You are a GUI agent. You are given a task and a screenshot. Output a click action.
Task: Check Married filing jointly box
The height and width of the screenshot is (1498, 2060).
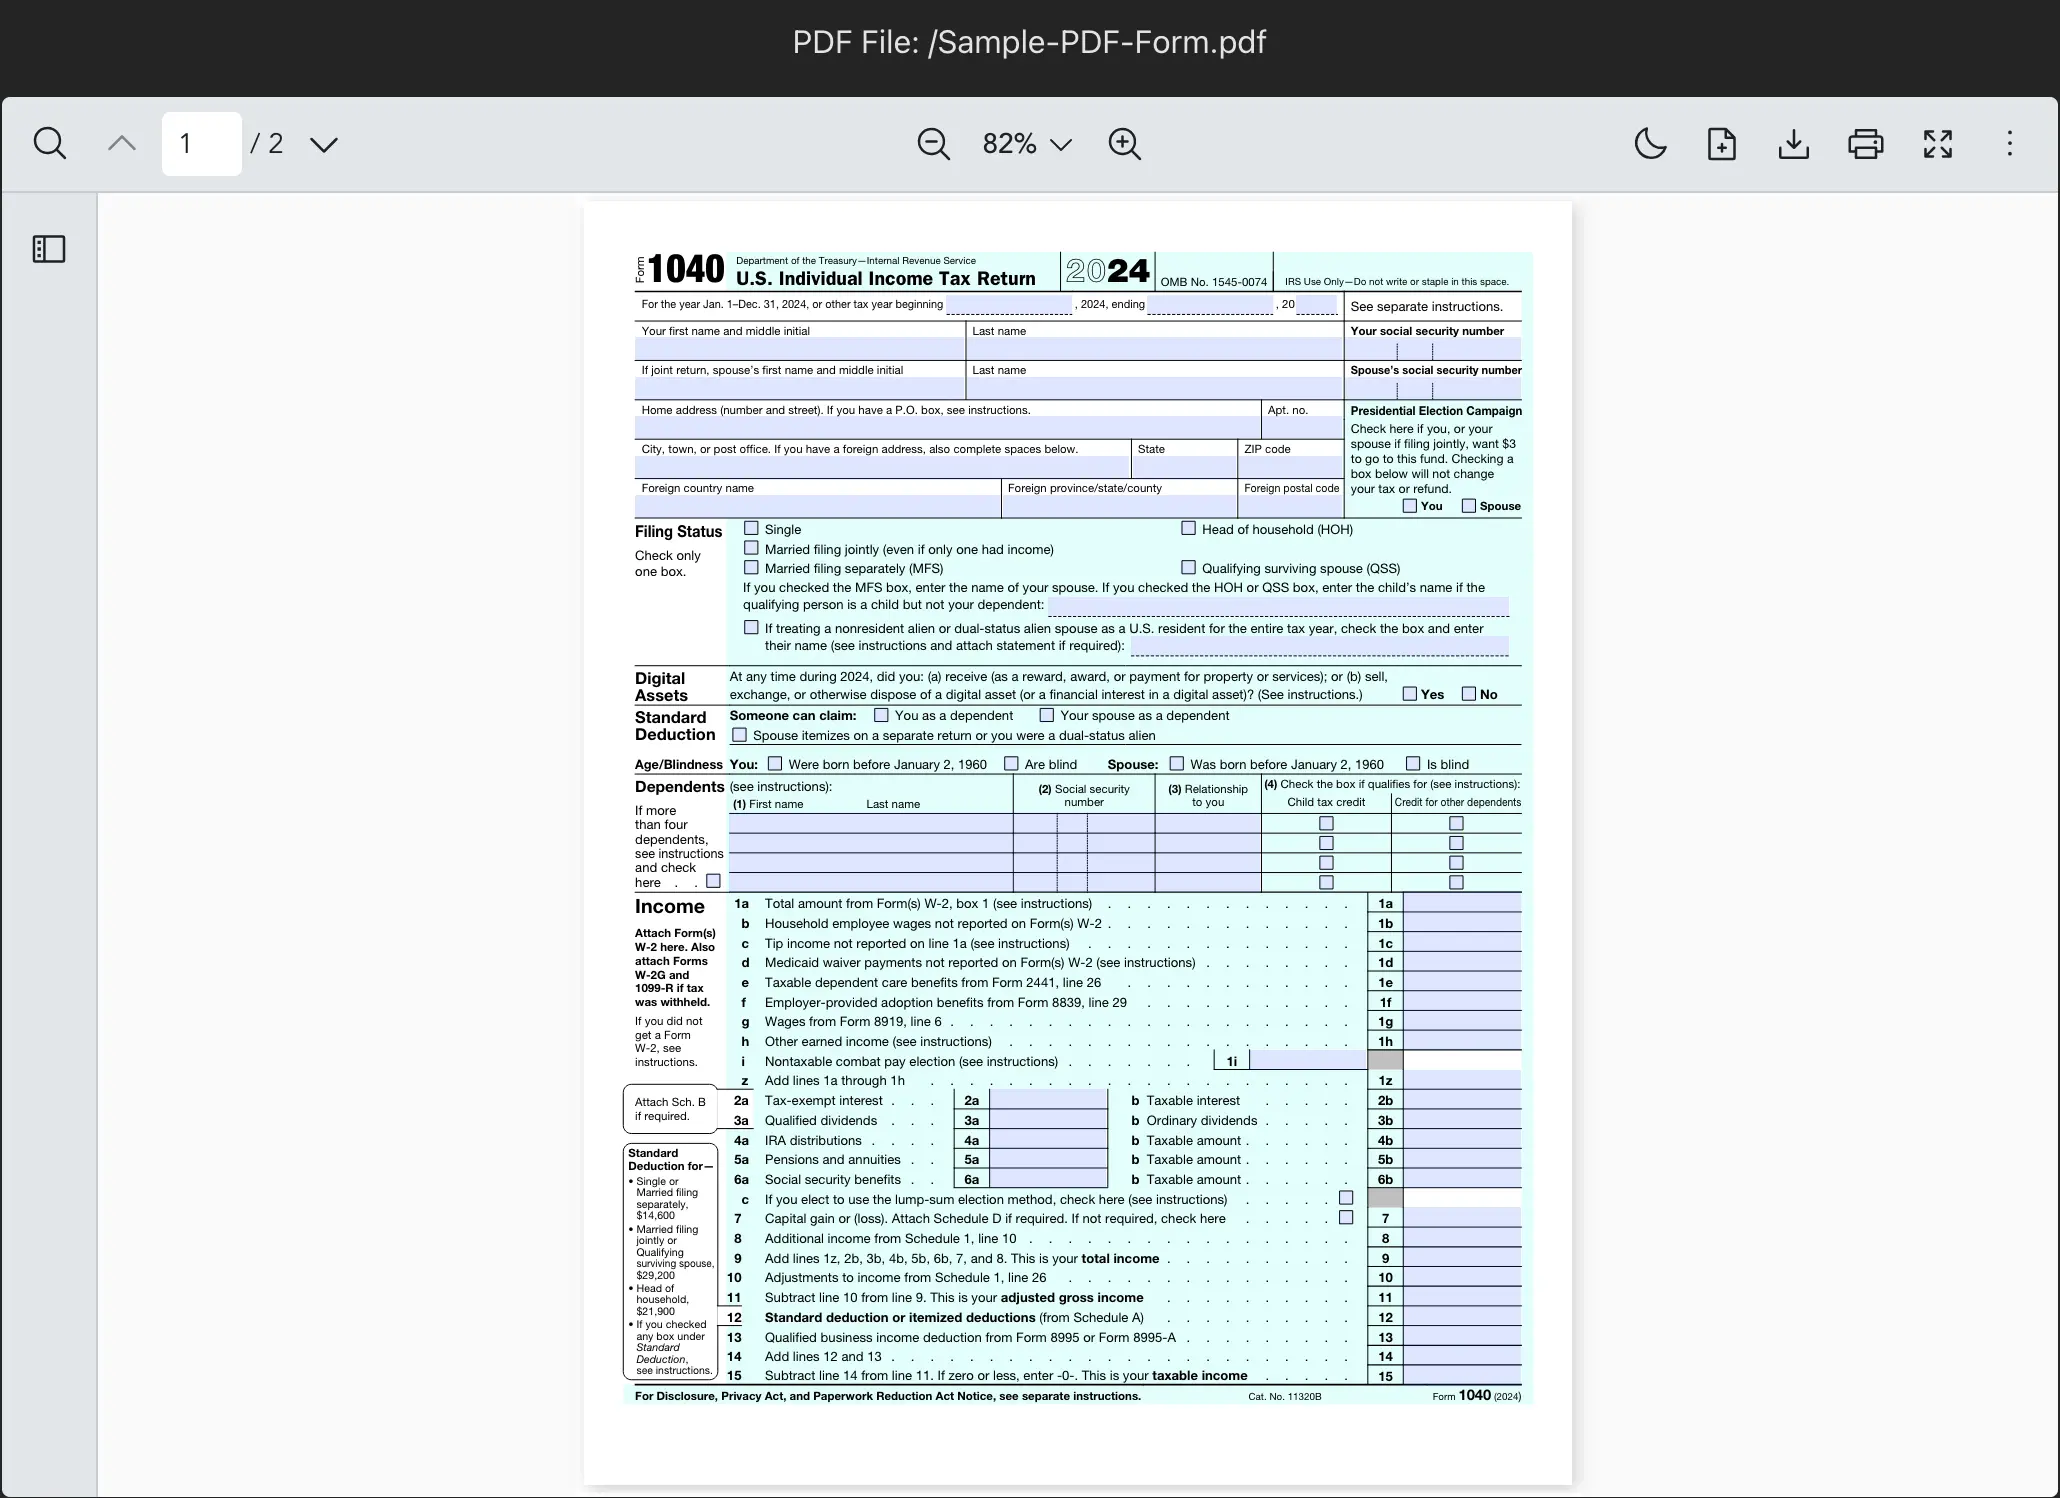pos(751,548)
